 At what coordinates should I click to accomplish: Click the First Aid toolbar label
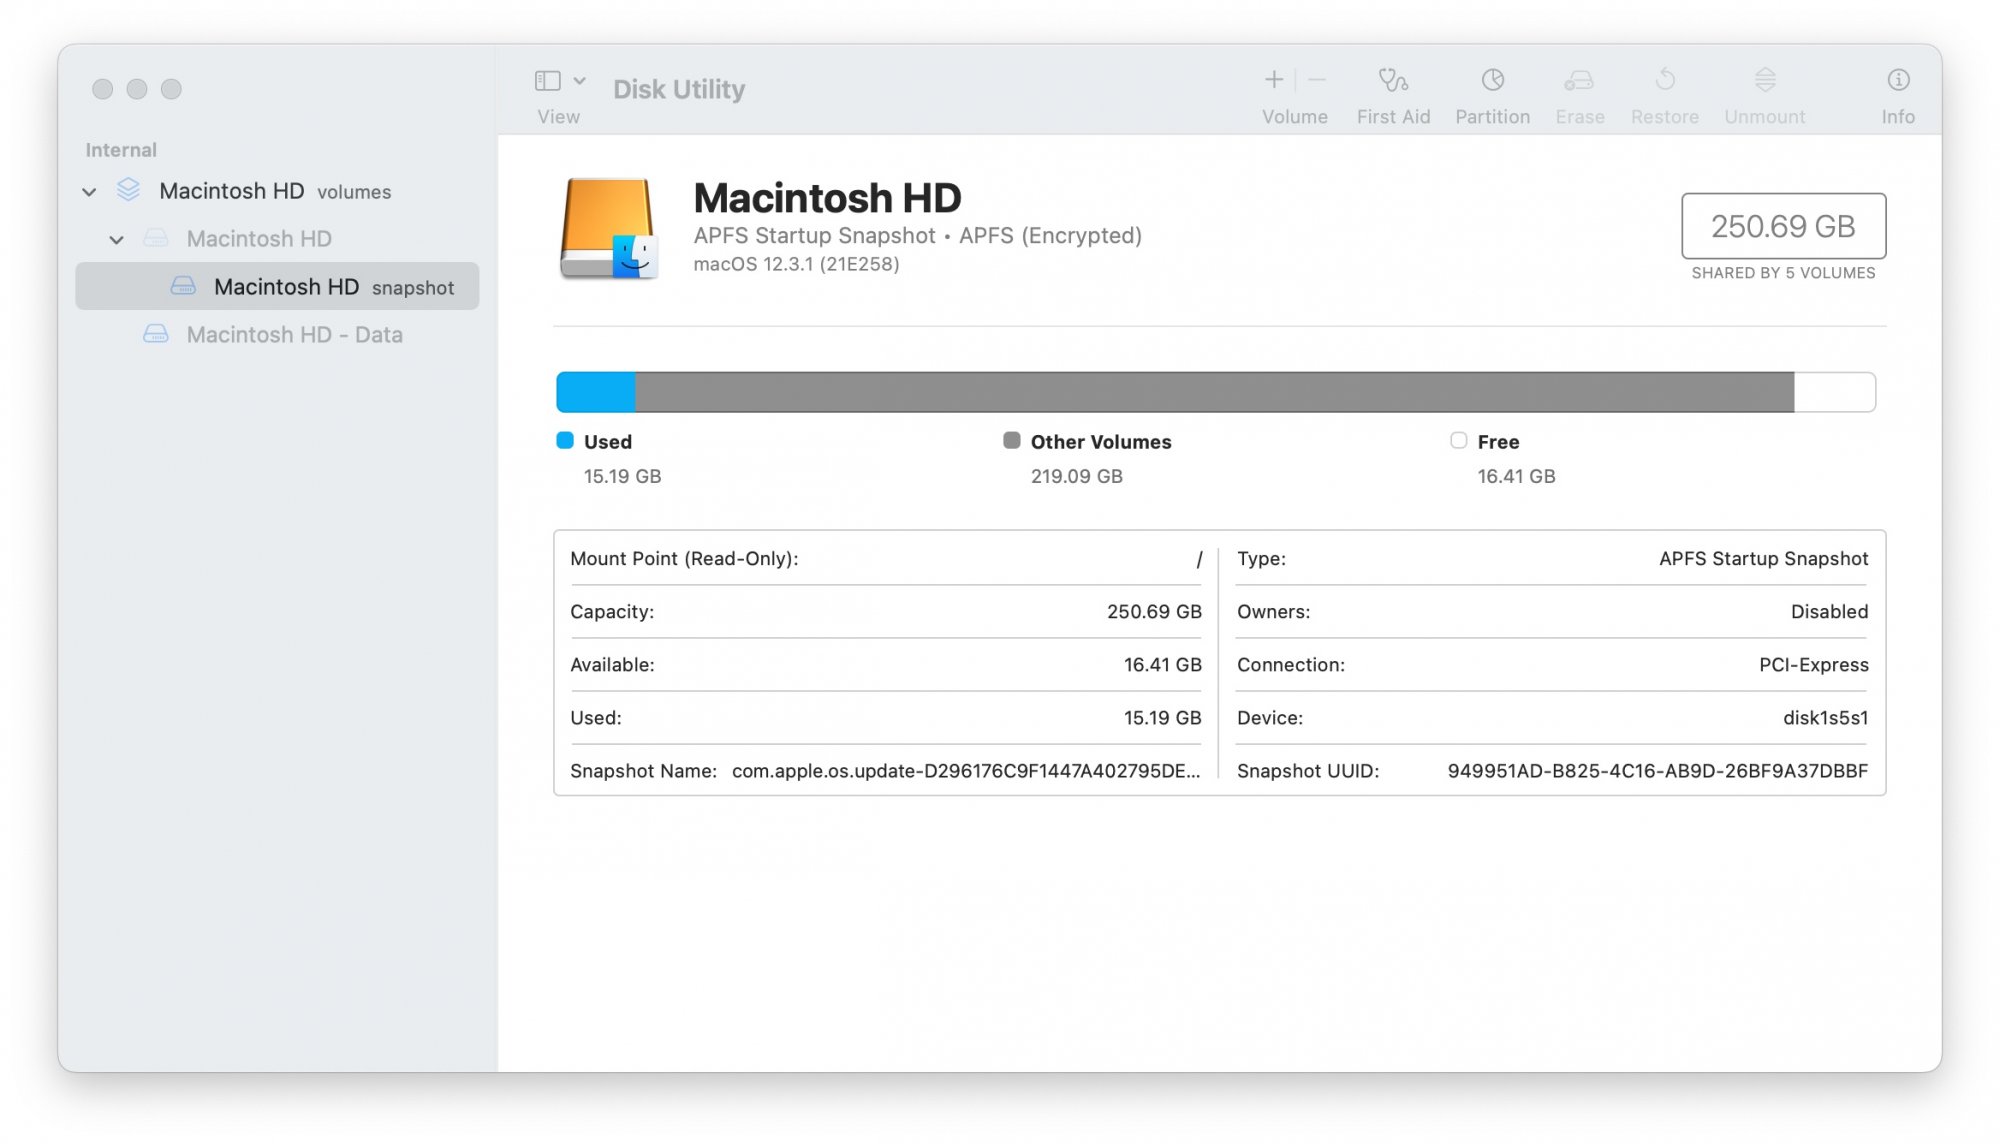click(1393, 117)
